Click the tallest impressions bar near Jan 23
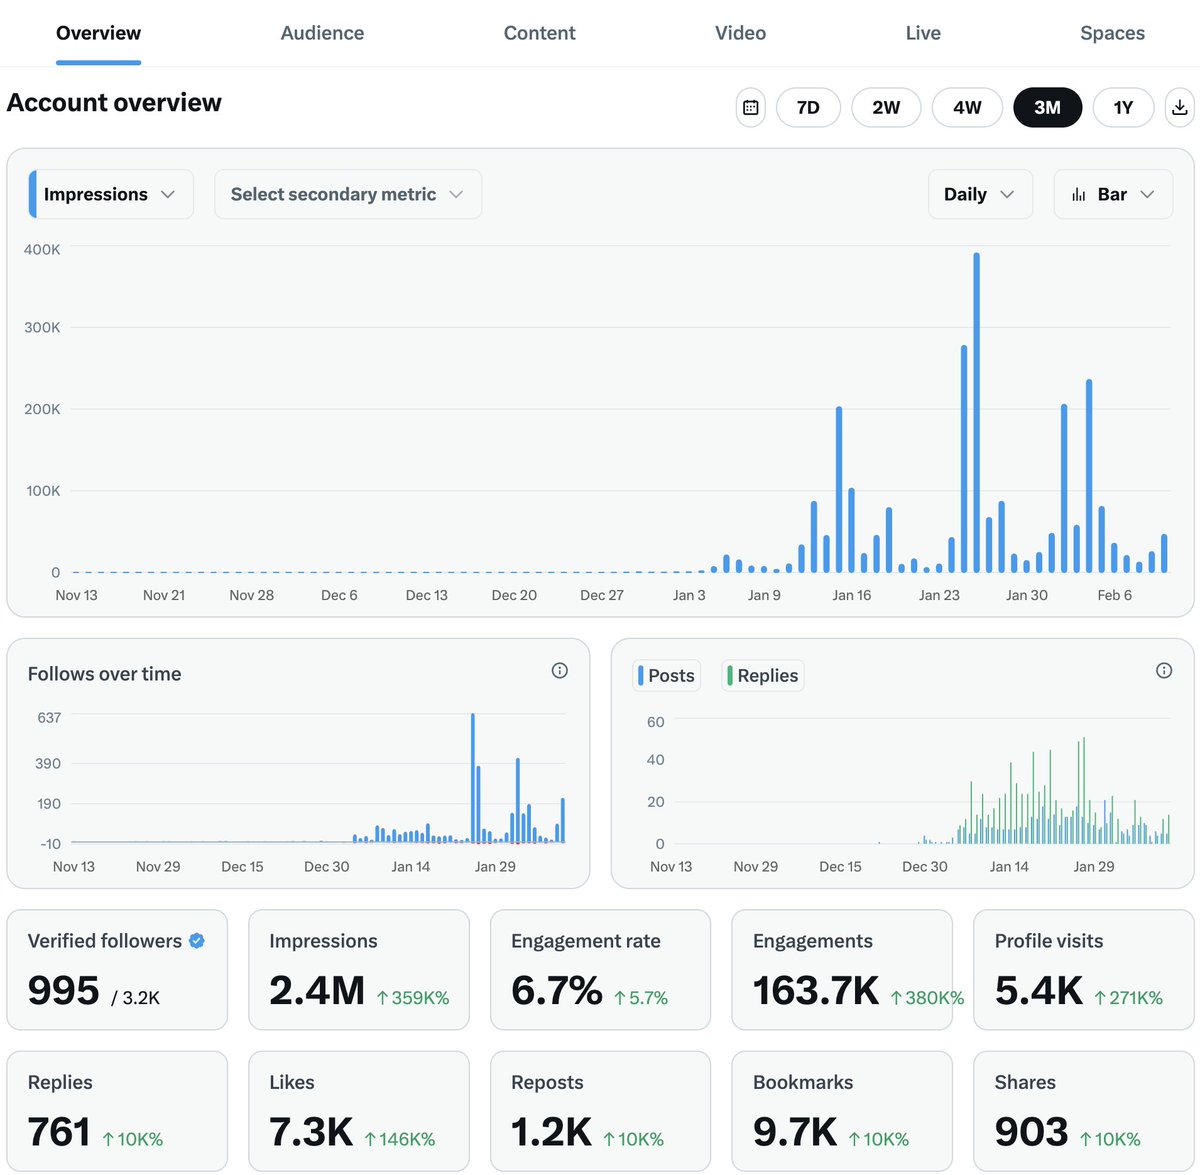Screen dimensions: 1200x1175 976,412
